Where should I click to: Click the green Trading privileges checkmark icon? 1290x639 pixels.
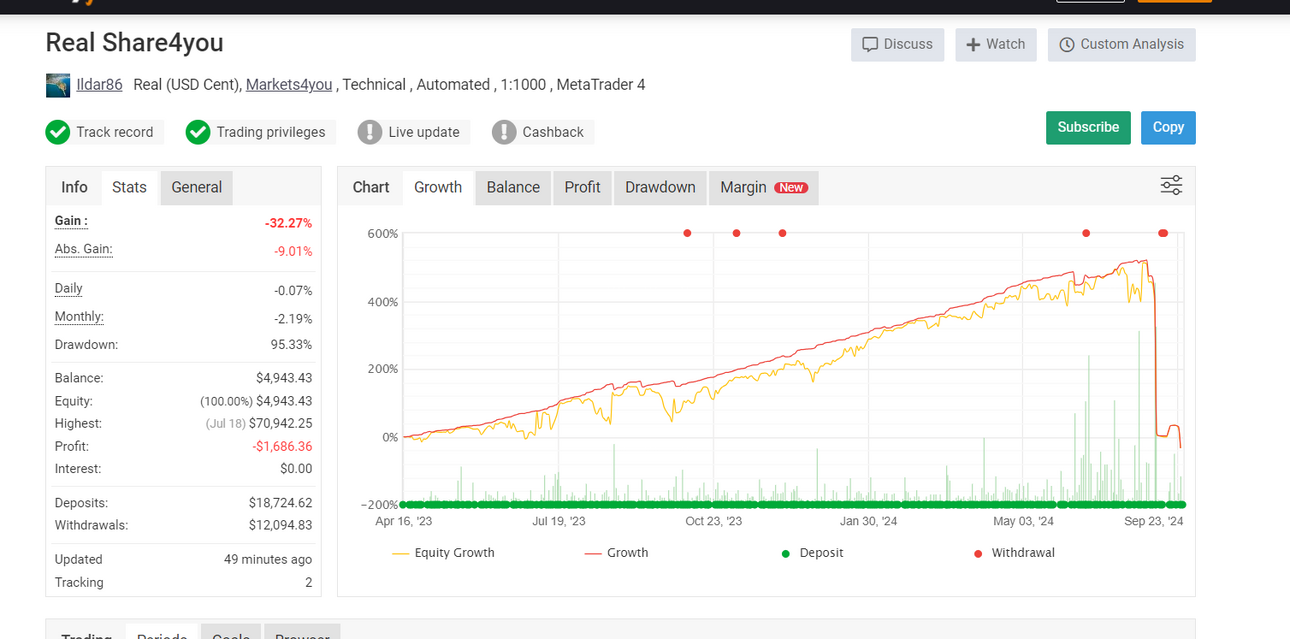pos(198,132)
